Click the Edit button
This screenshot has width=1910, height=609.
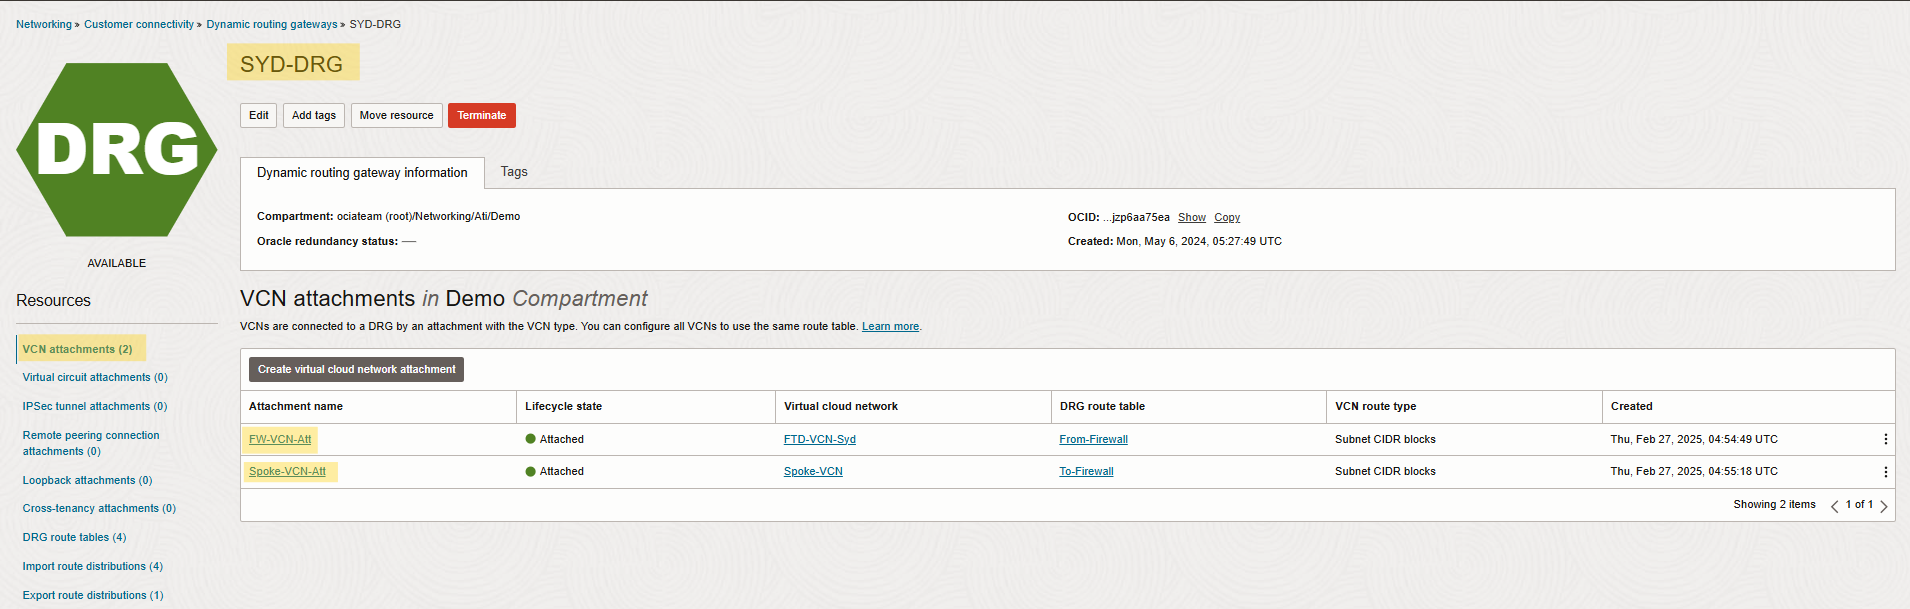click(x=258, y=116)
